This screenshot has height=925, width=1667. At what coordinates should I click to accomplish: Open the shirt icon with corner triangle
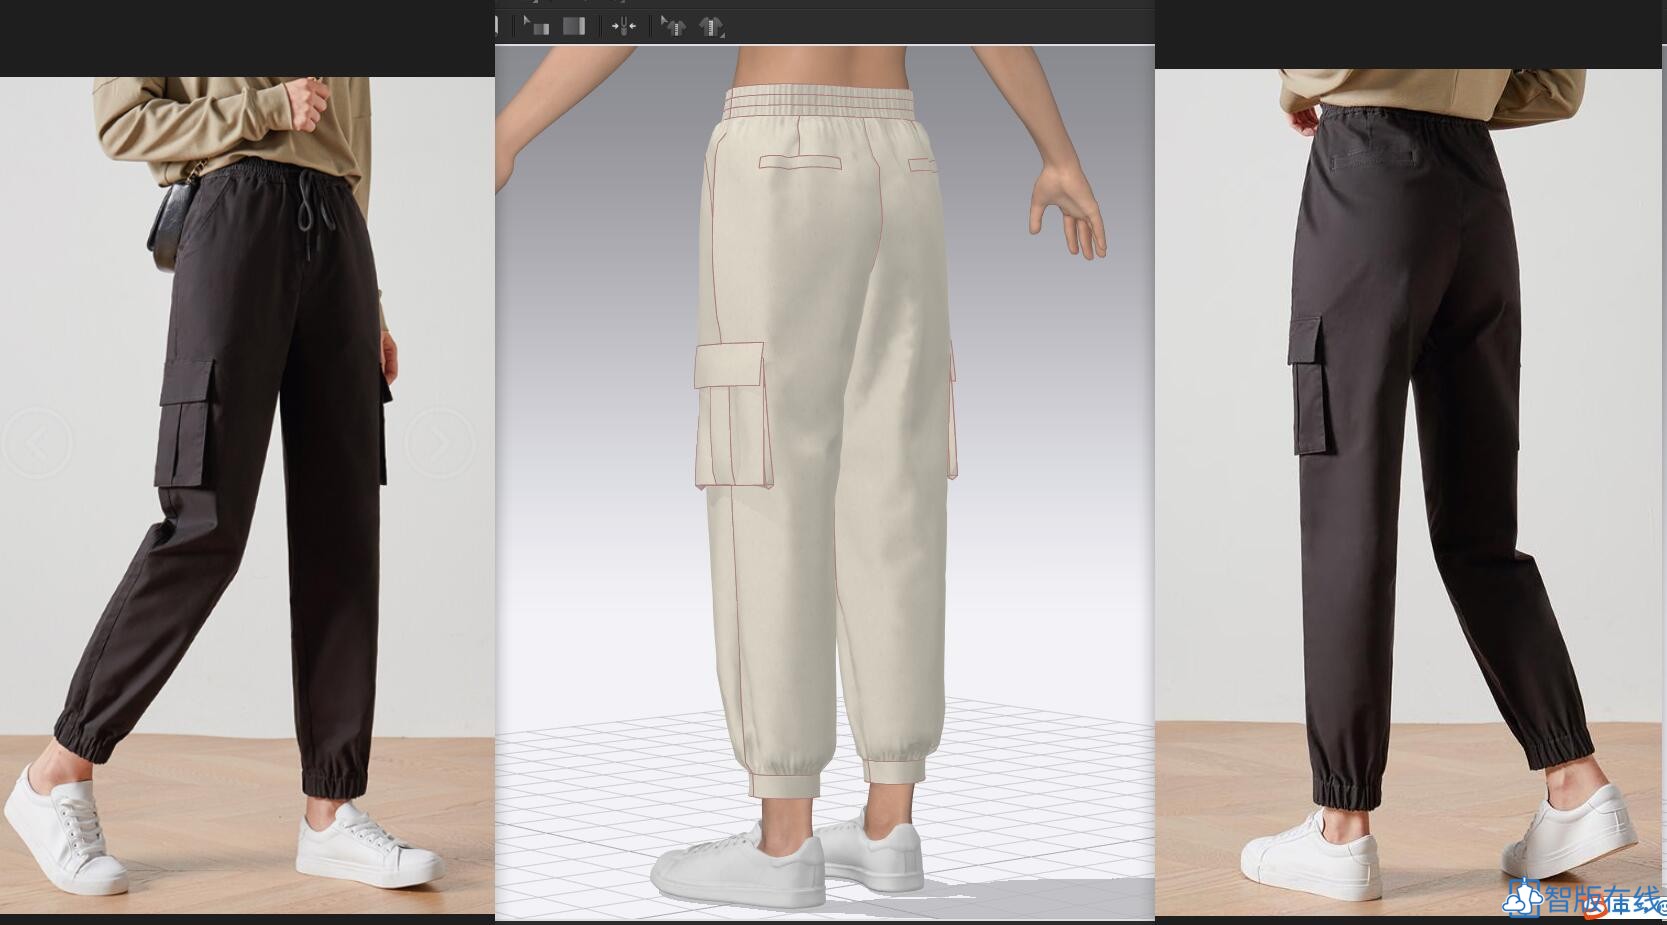coord(711,26)
